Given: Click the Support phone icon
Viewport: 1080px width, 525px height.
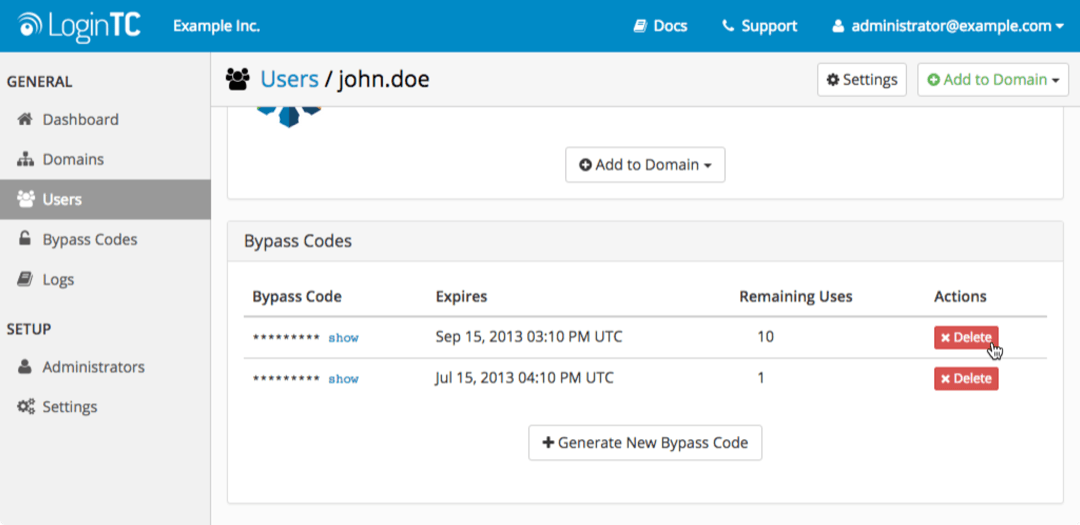Looking at the screenshot, I should click(x=728, y=26).
